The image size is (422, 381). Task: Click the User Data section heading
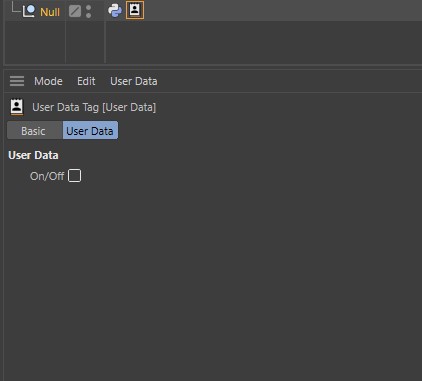[33, 155]
